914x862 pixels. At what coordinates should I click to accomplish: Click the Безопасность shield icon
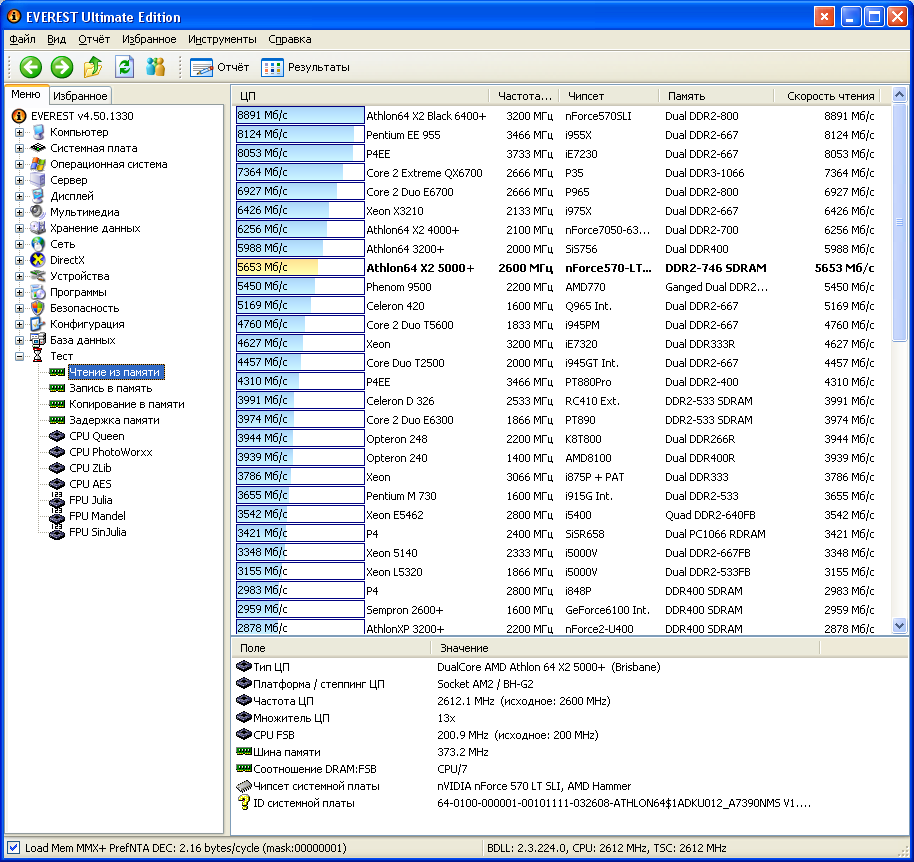(38, 308)
